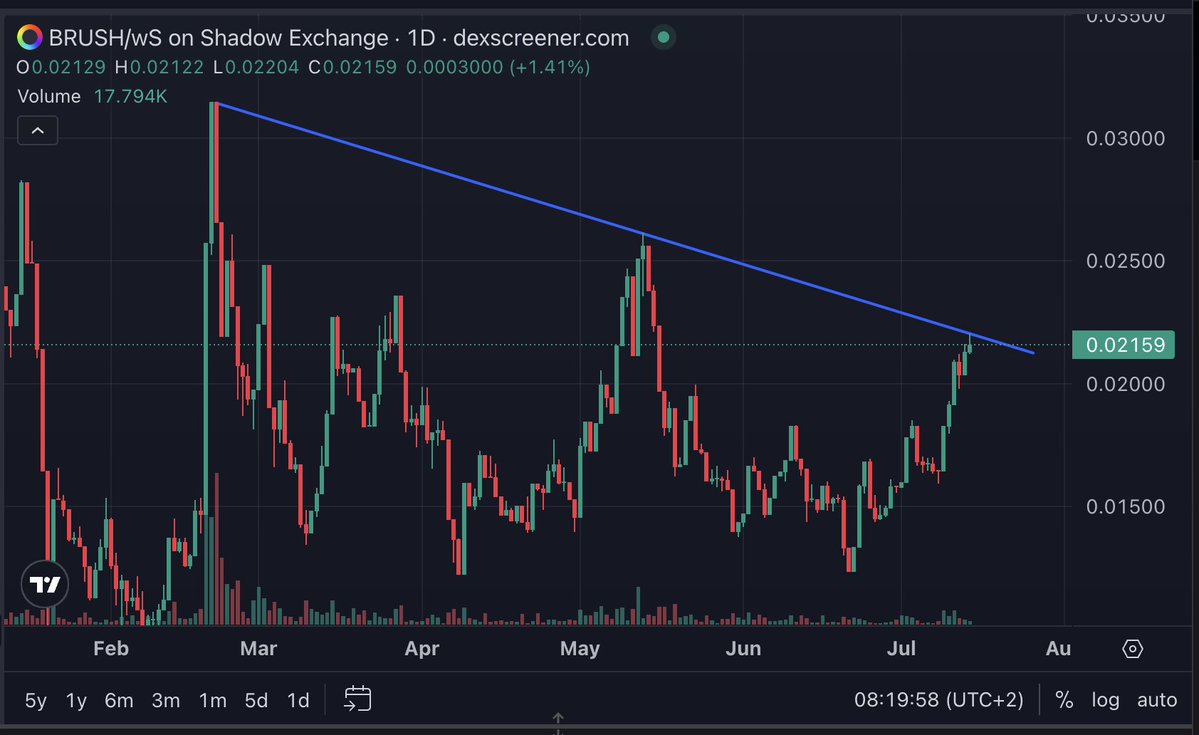1199x735 pixels.
Task: Click the 0.02500 price axis label
Action: point(1126,261)
